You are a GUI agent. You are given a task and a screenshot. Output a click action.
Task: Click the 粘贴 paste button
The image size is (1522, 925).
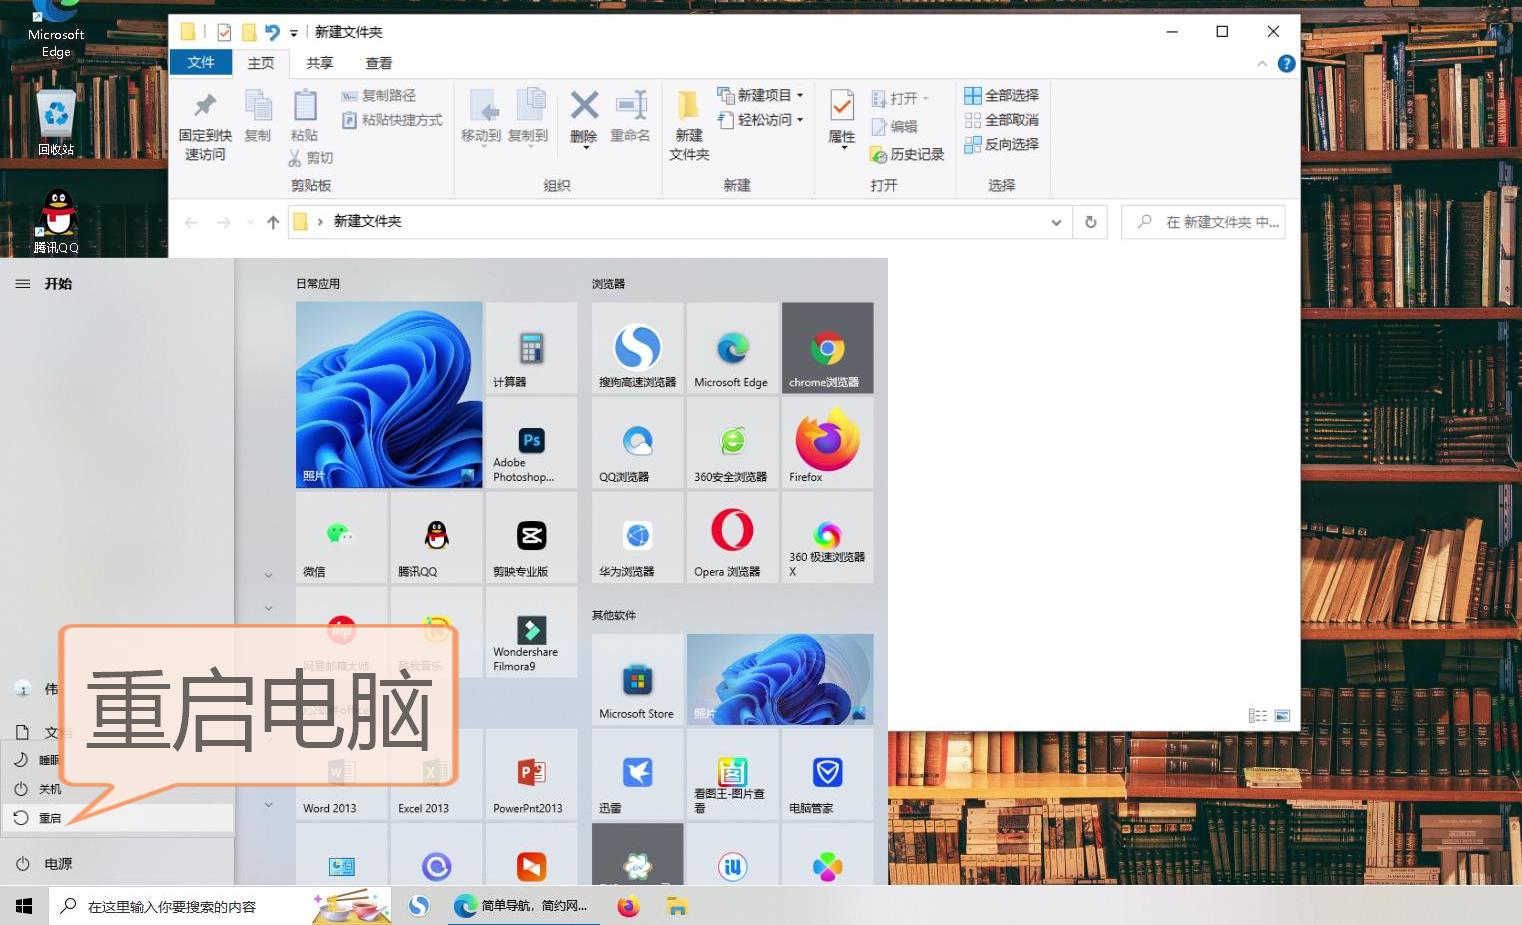(304, 116)
